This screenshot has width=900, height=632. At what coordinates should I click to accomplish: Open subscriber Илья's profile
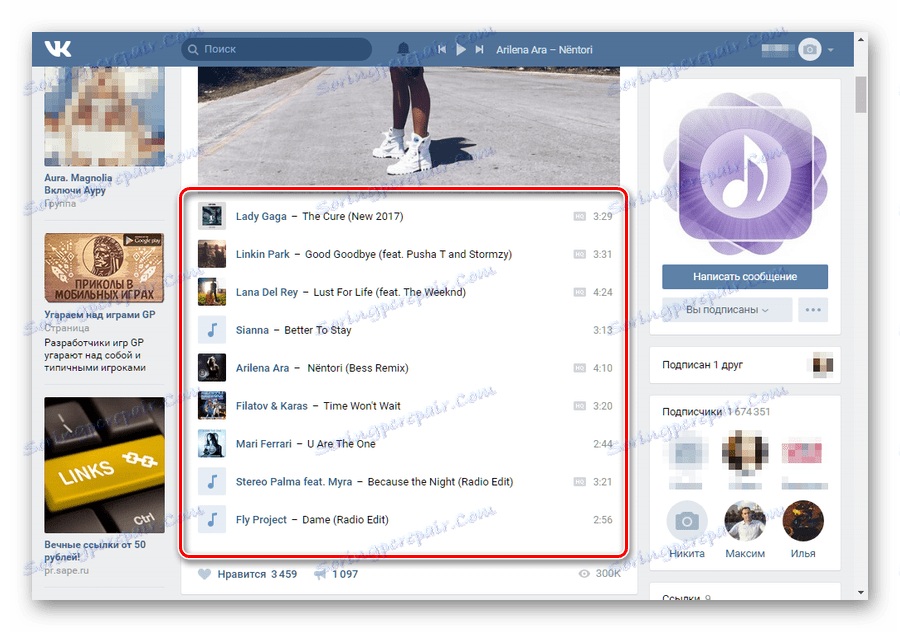(x=803, y=521)
